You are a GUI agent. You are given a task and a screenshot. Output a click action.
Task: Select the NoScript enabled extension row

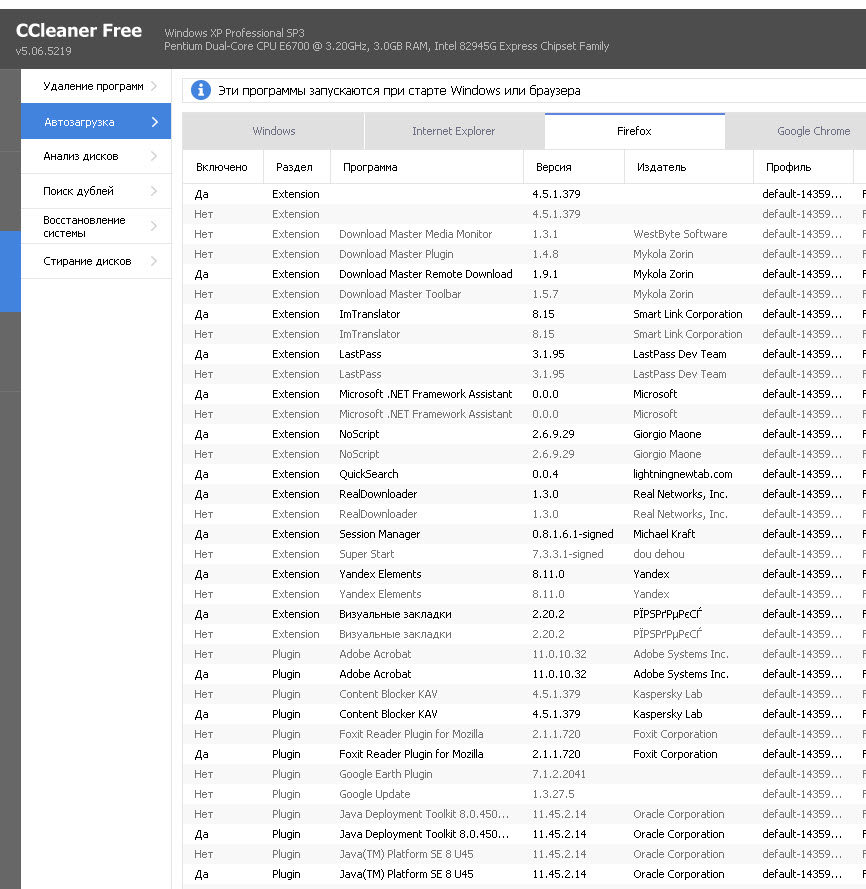pyautogui.click(x=359, y=434)
